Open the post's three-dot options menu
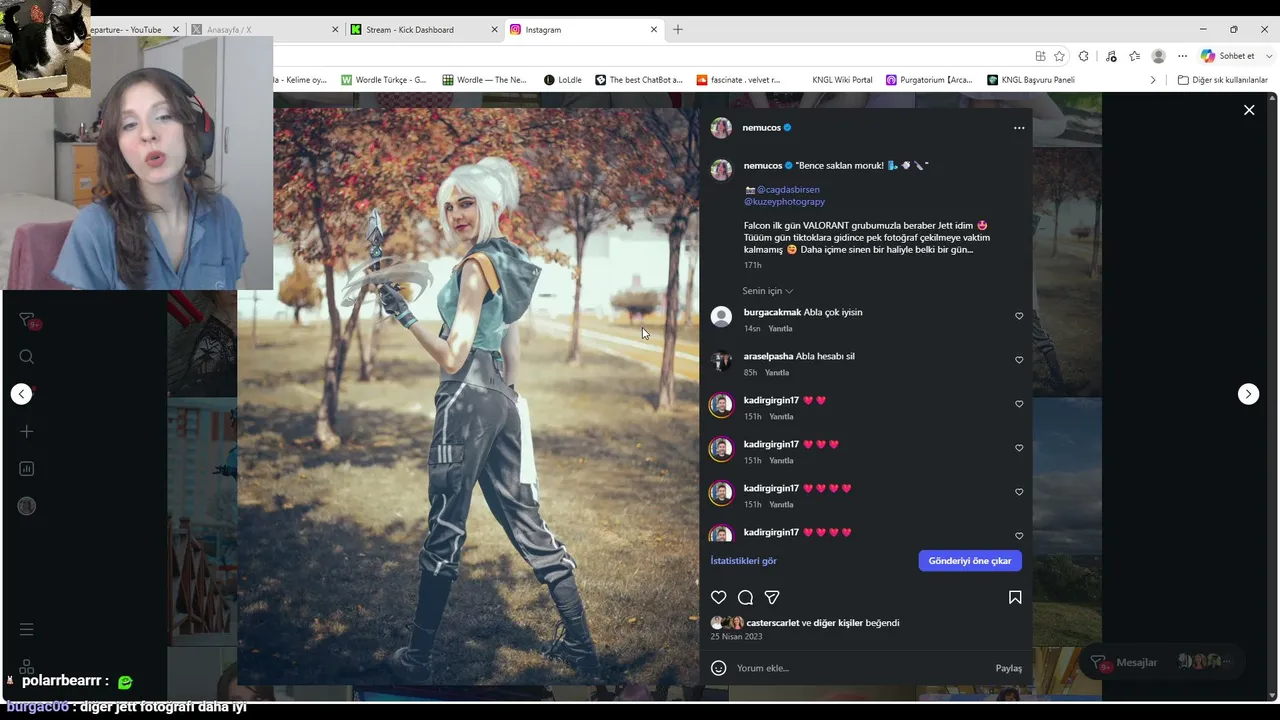This screenshot has width=1280, height=720. coord(1019,128)
